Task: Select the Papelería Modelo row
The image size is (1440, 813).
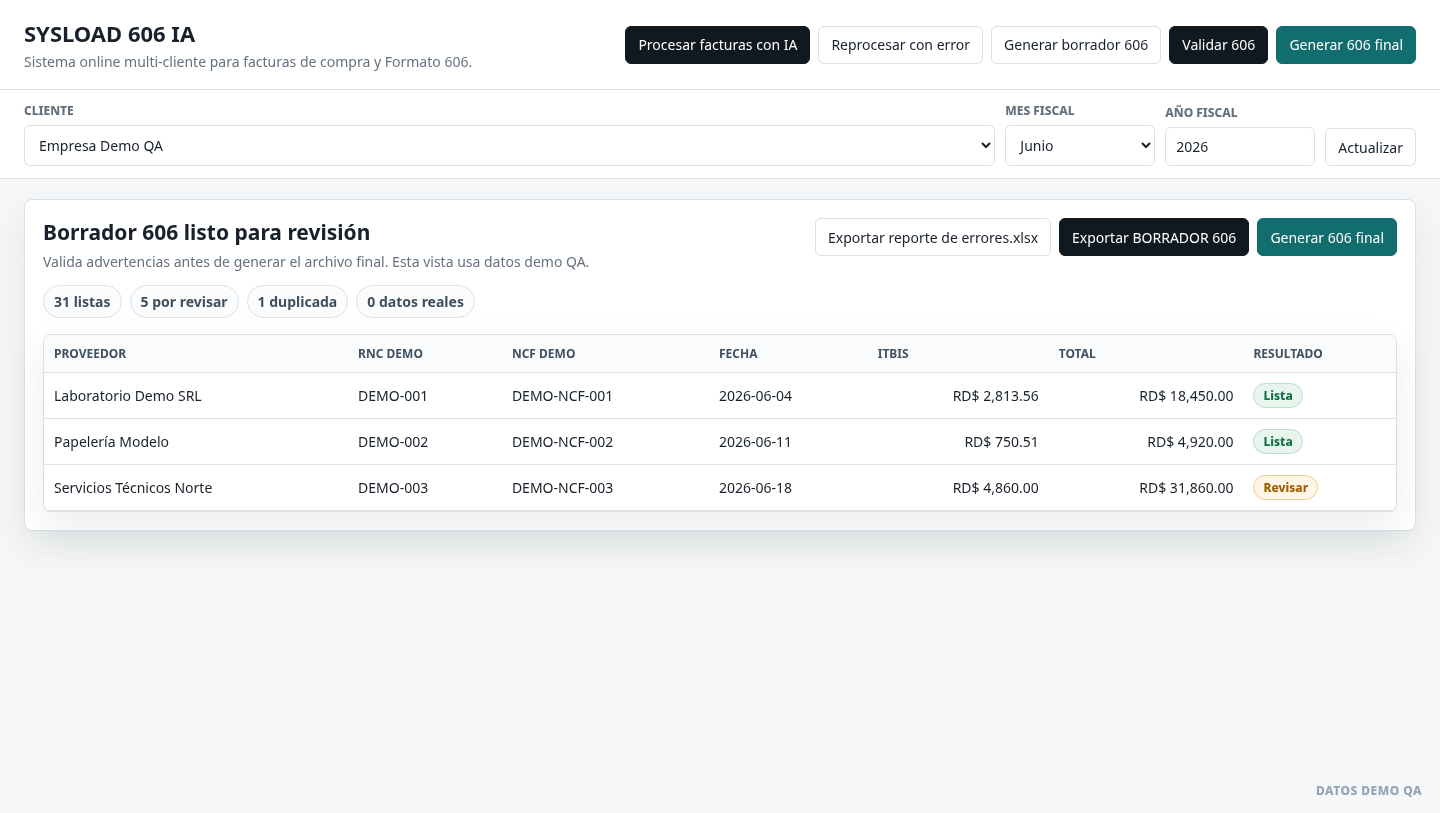Action: pos(720,442)
